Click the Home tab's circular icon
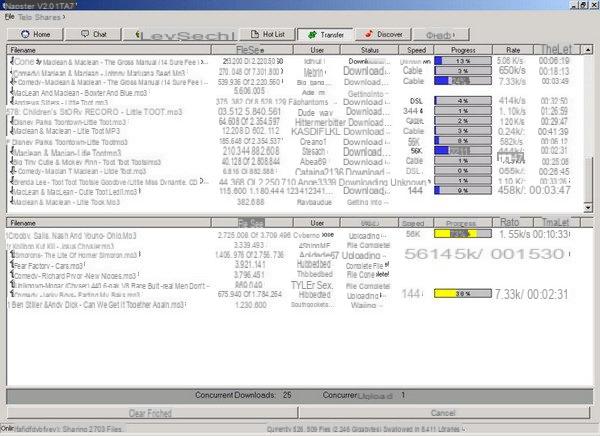 (x=25, y=34)
